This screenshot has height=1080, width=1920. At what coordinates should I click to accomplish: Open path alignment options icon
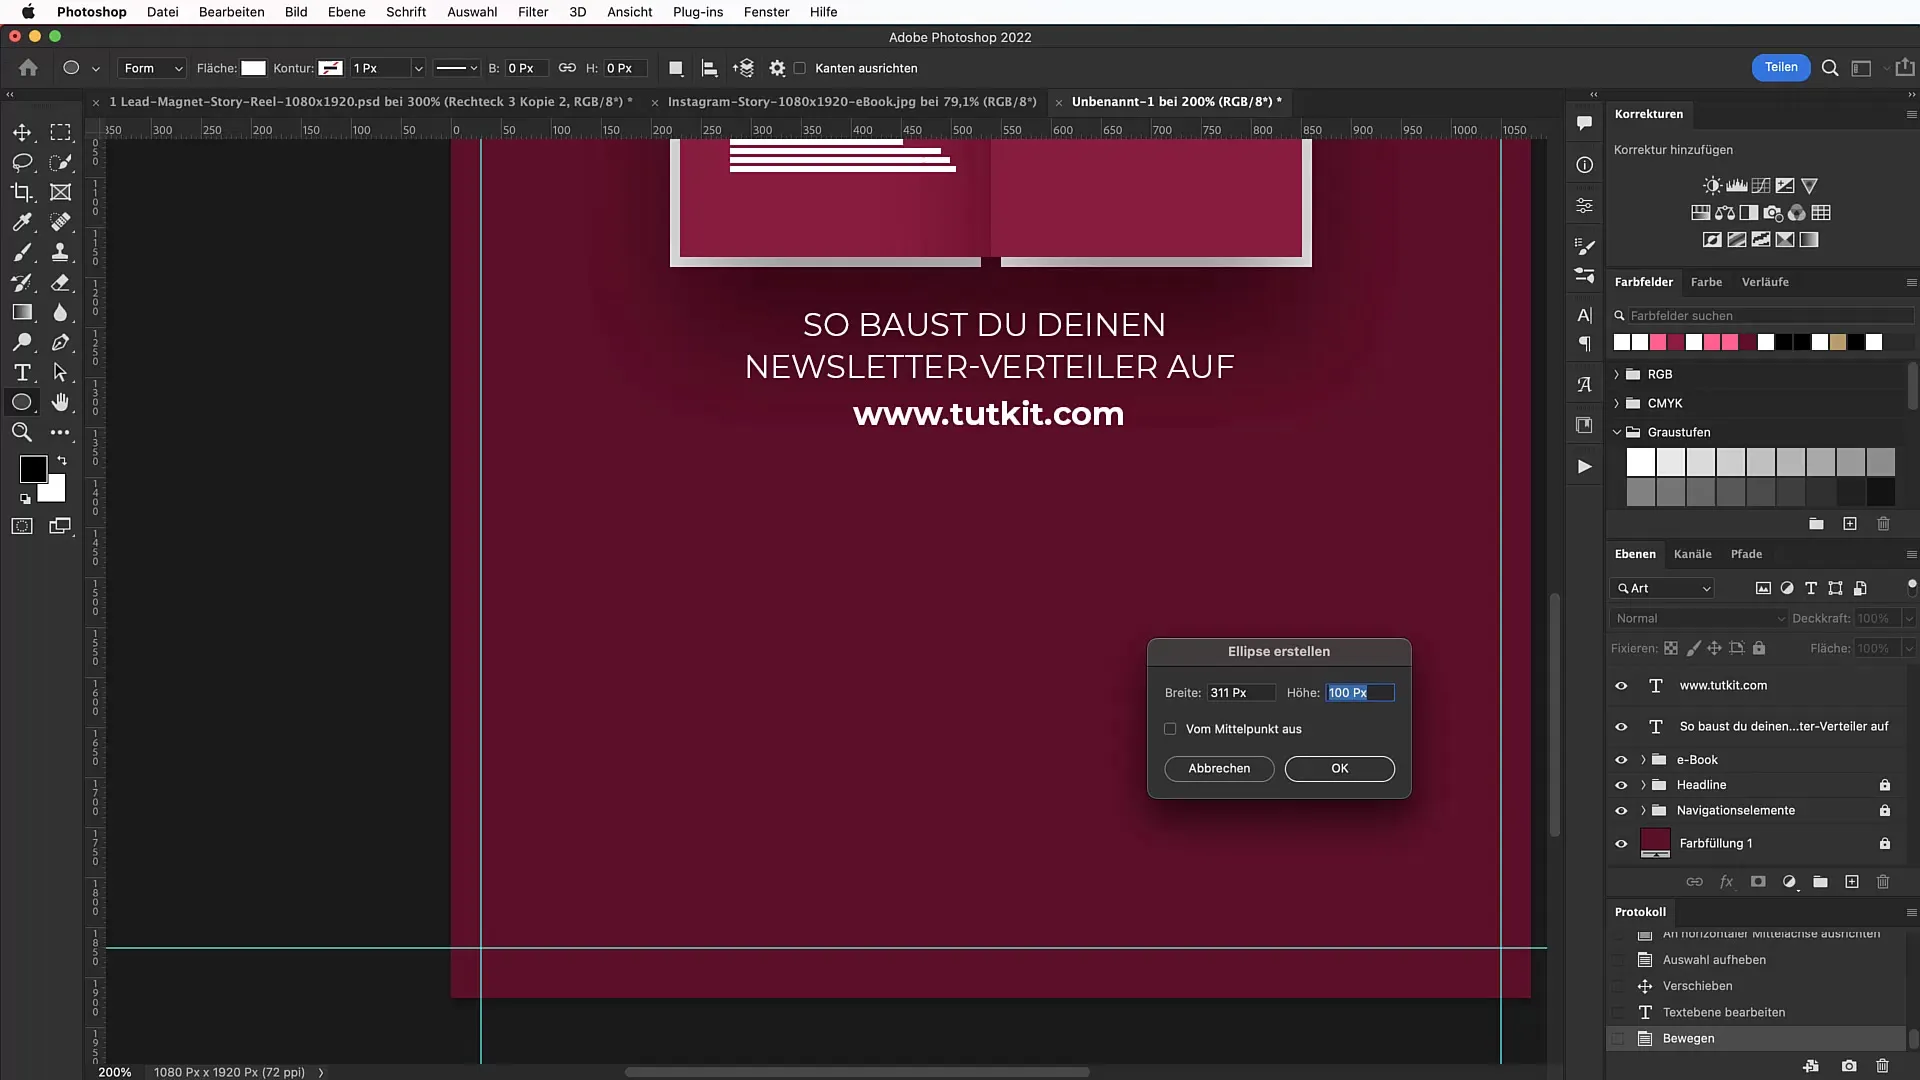(x=709, y=68)
